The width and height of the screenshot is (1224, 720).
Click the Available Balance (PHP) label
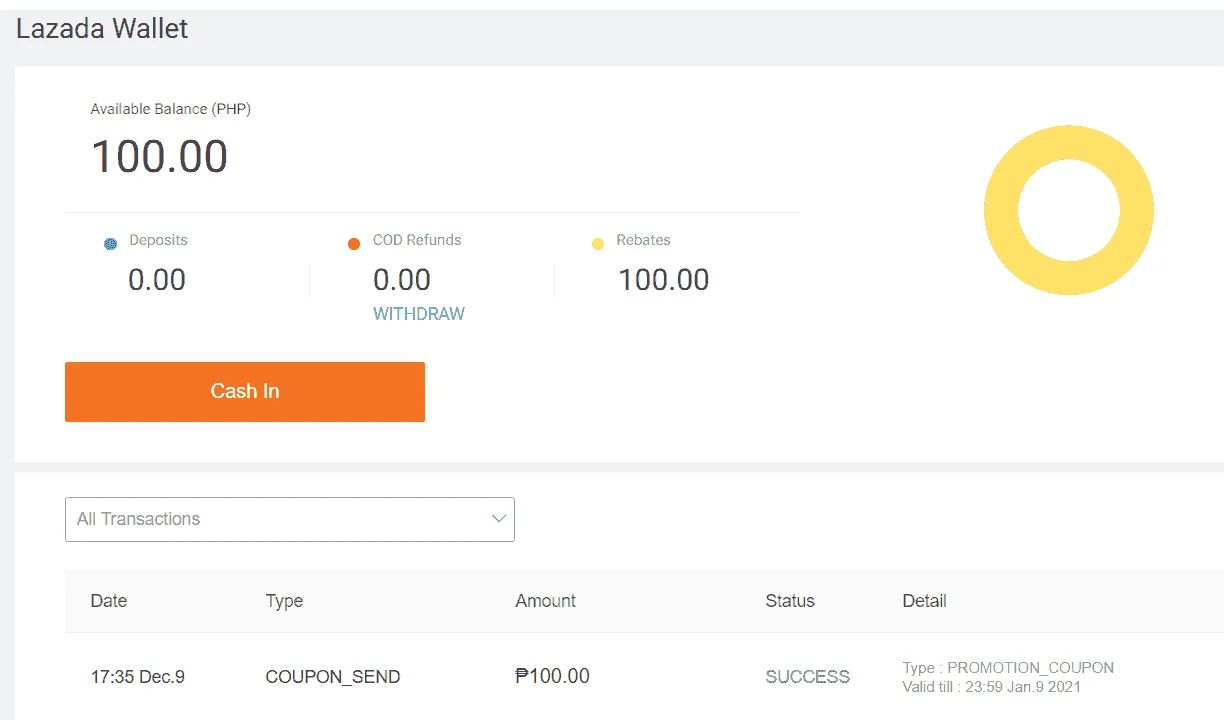click(171, 109)
